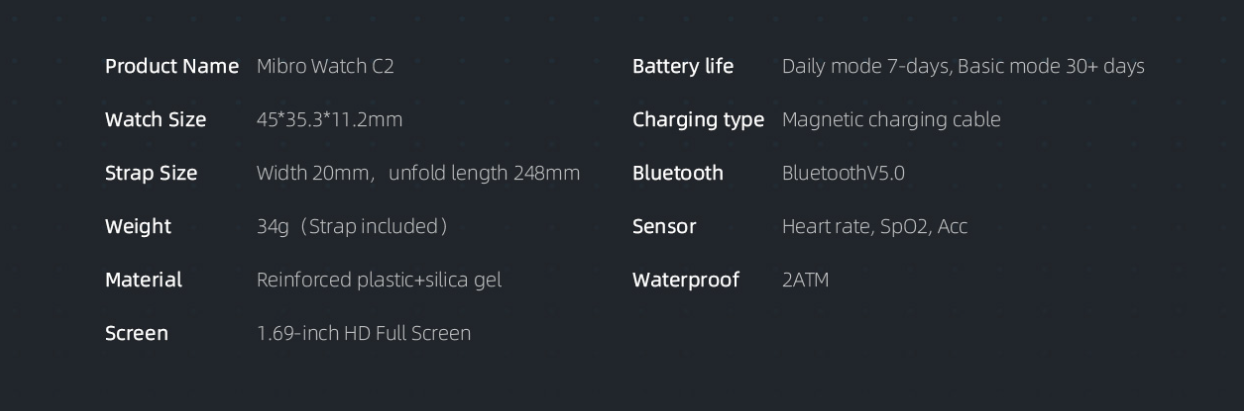Image resolution: width=1244 pixels, height=411 pixels.
Task: Click the Weight label
Action: point(138,227)
